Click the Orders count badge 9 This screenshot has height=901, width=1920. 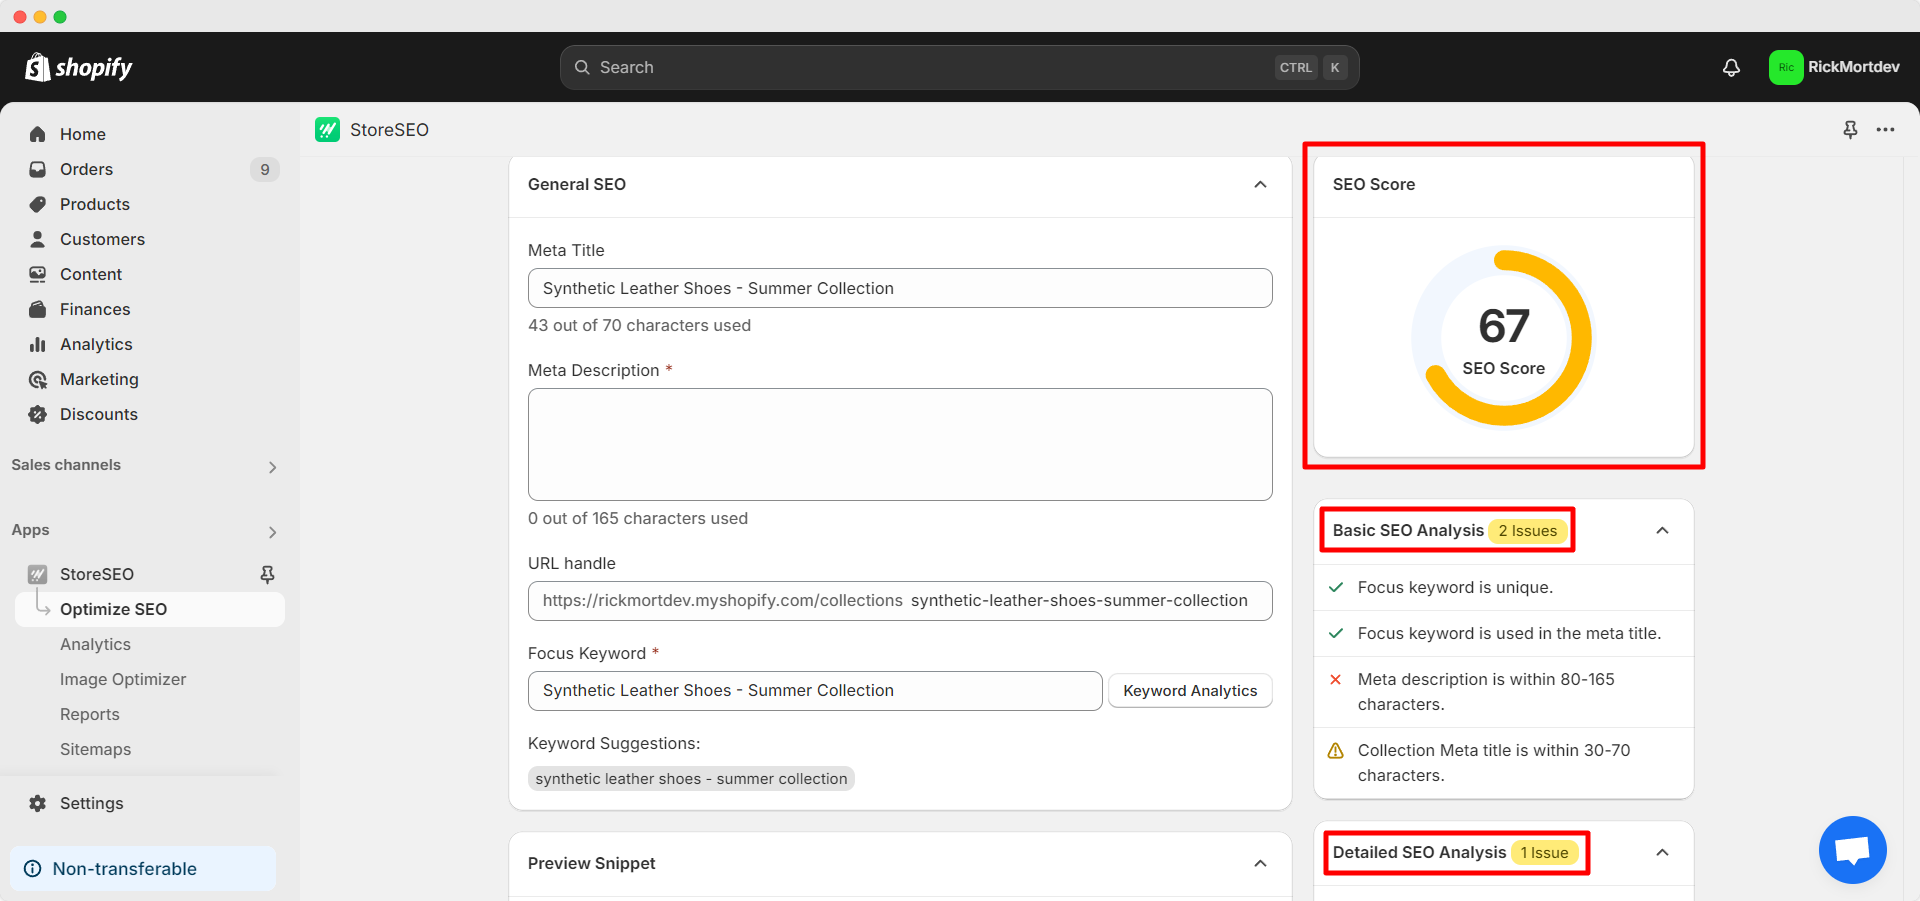[x=264, y=169]
